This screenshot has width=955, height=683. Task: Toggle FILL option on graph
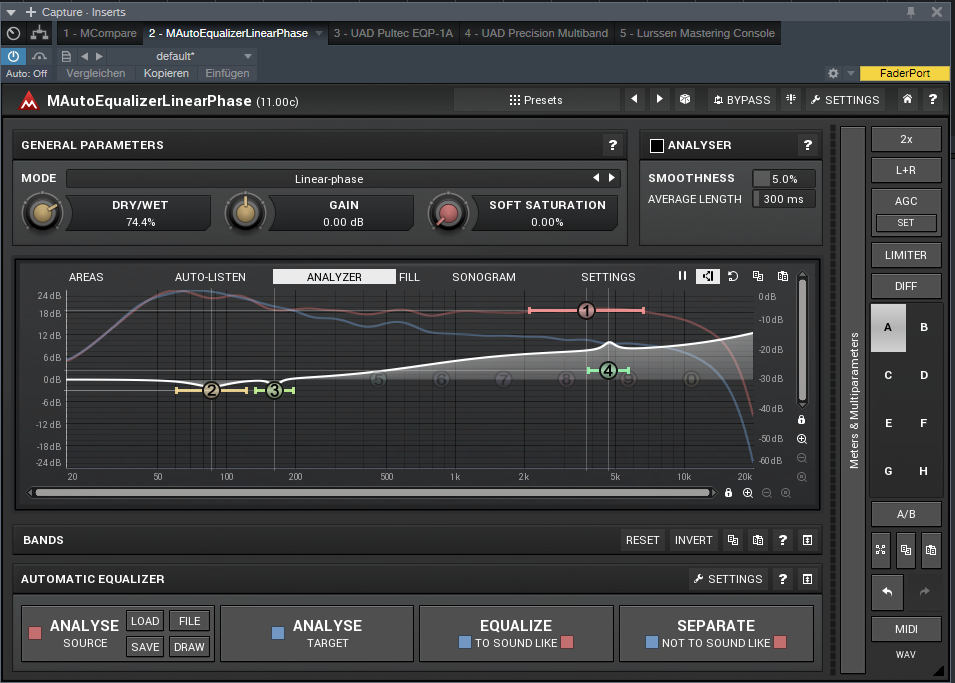[x=409, y=277]
